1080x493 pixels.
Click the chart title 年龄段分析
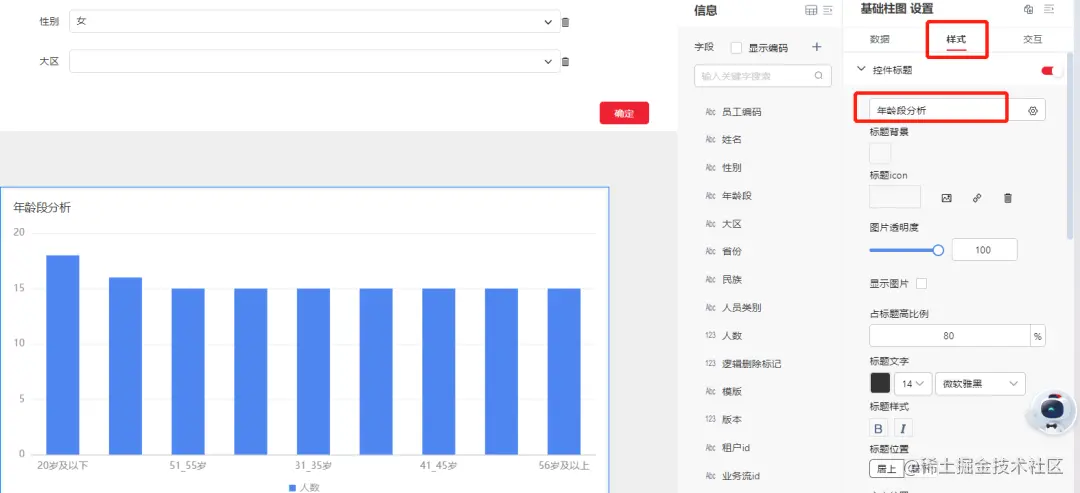[42, 207]
